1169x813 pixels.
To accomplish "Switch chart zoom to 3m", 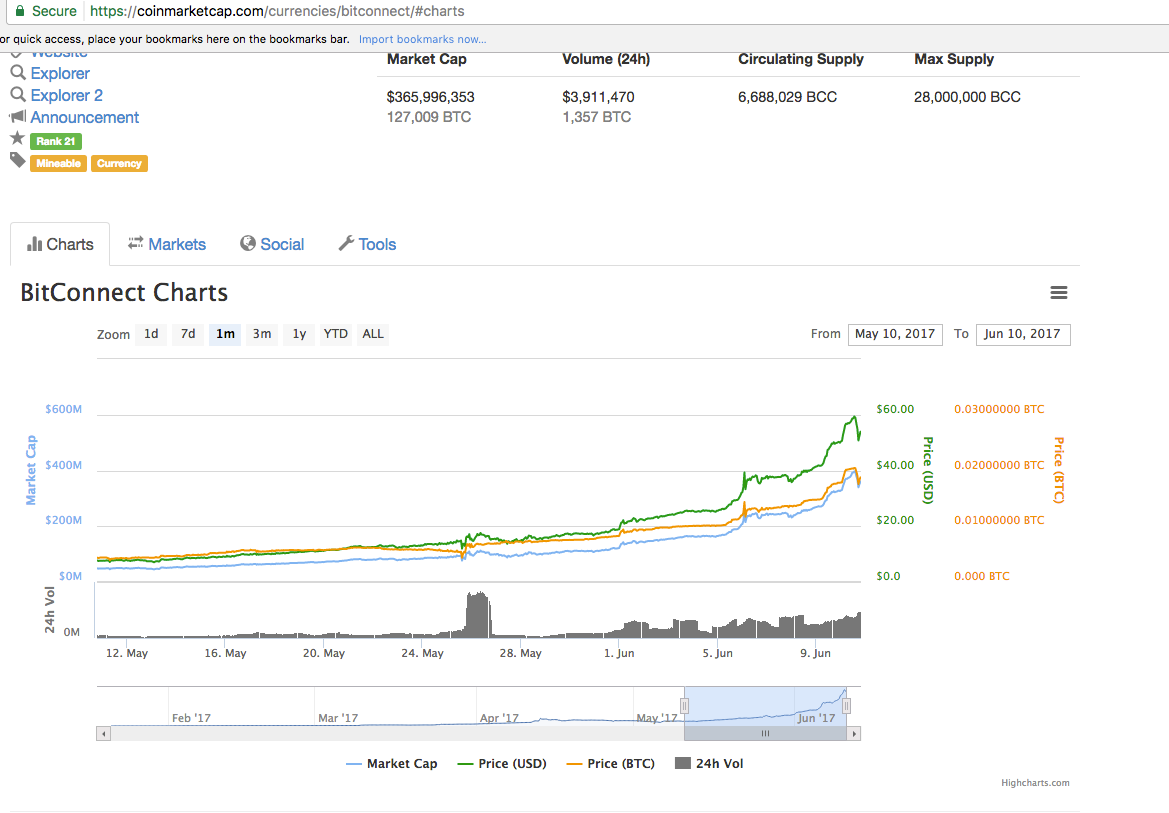I will (262, 334).
